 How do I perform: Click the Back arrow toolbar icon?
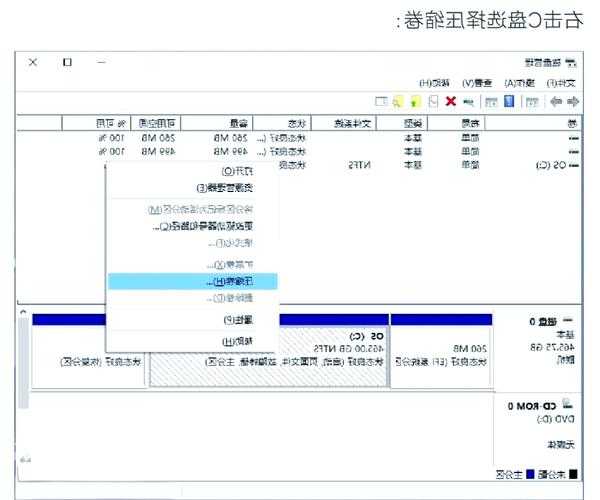[571, 101]
